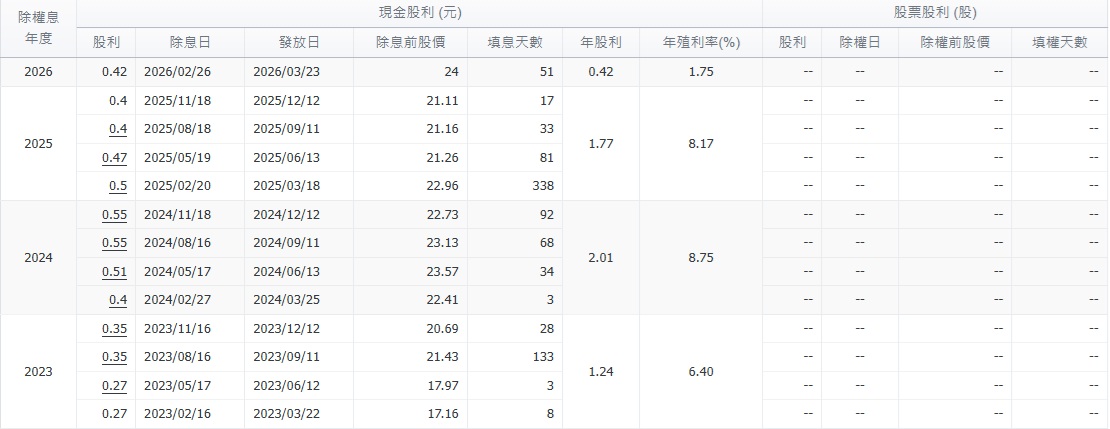
Task: Select the payment date 2024/12/12
Action: 287,214
